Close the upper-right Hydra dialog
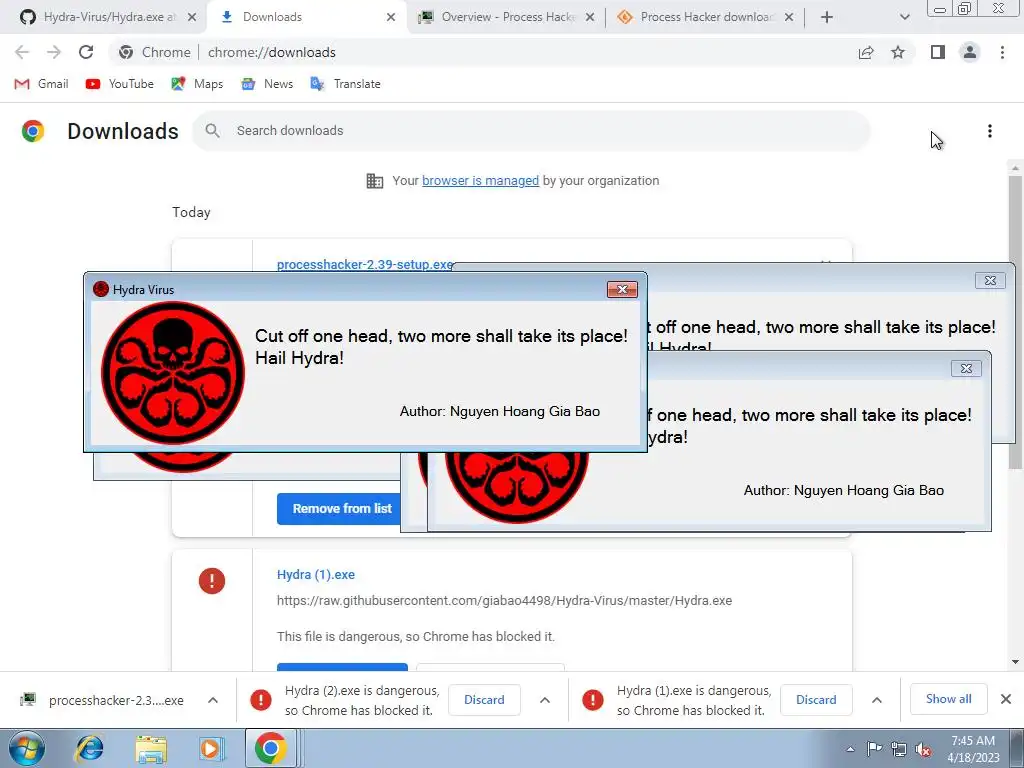Viewport: 1024px width, 768px height. coord(990,280)
